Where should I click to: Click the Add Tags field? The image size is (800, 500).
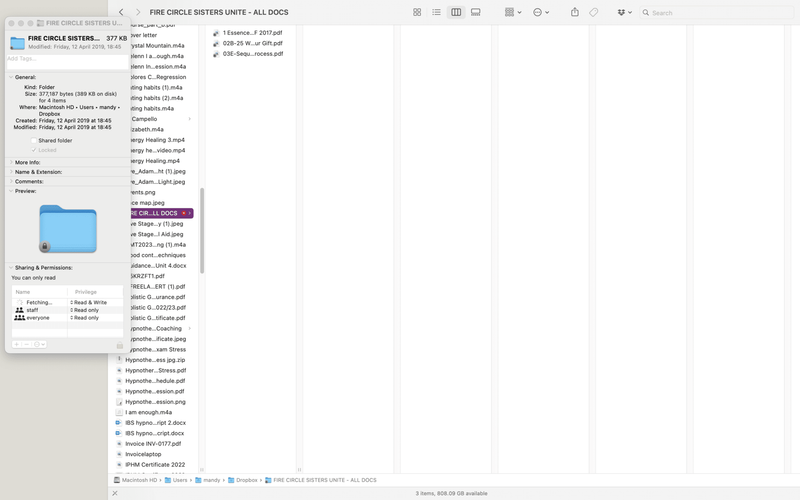(x=67, y=61)
